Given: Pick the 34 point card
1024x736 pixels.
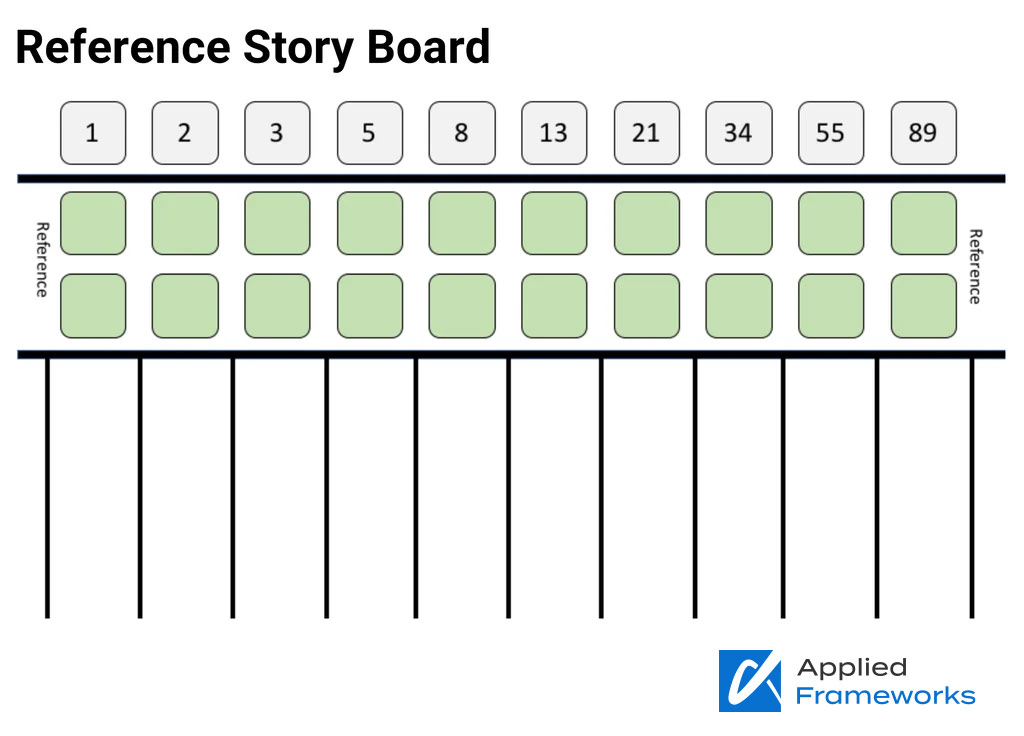Looking at the screenshot, I should [x=739, y=133].
